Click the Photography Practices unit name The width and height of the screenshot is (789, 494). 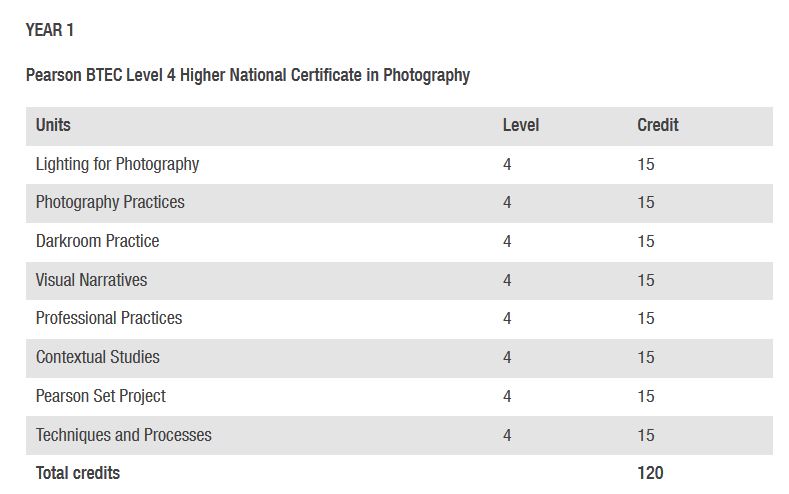point(110,202)
